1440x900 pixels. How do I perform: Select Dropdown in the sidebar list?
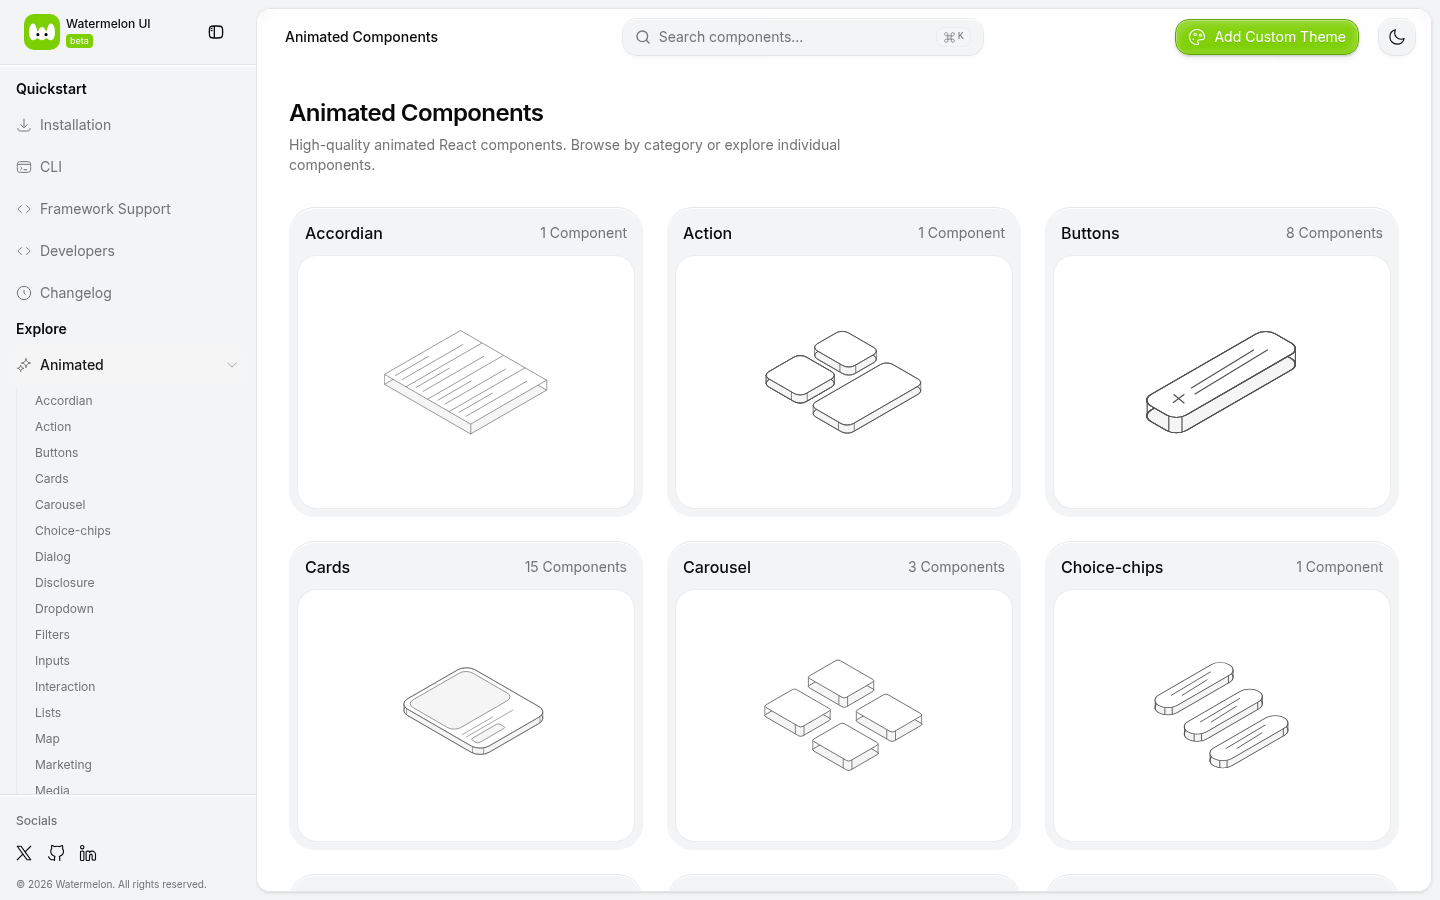point(64,609)
